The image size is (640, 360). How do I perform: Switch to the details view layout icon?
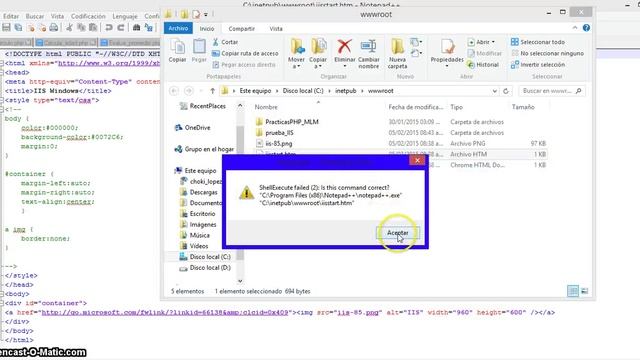click(573, 291)
